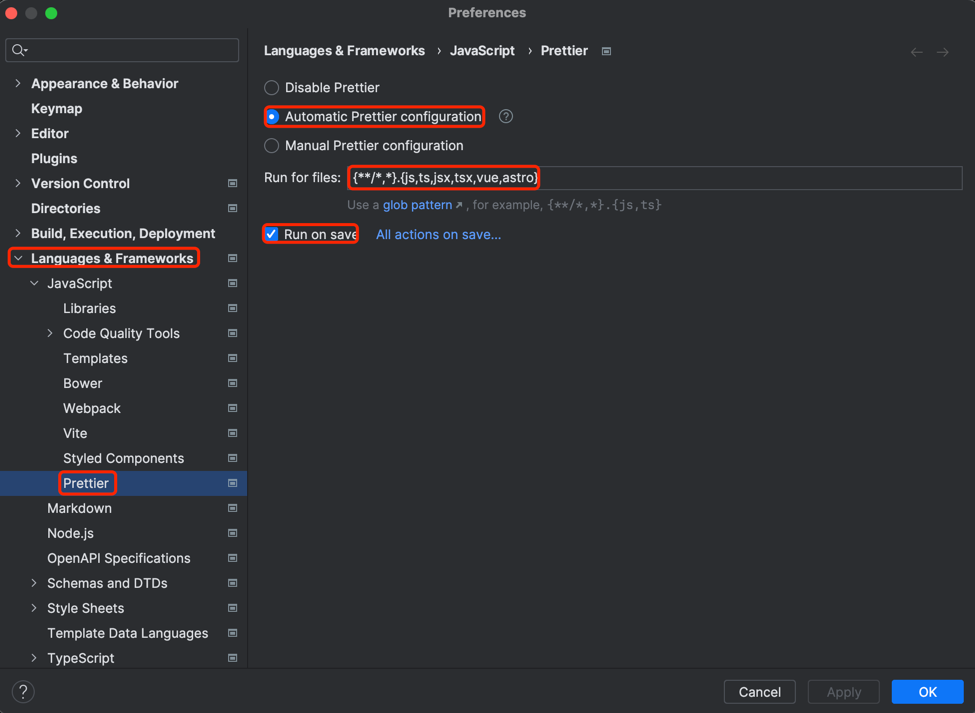975x713 pixels.
Task: Select Libraries under JavaScript
Action: 90,308
